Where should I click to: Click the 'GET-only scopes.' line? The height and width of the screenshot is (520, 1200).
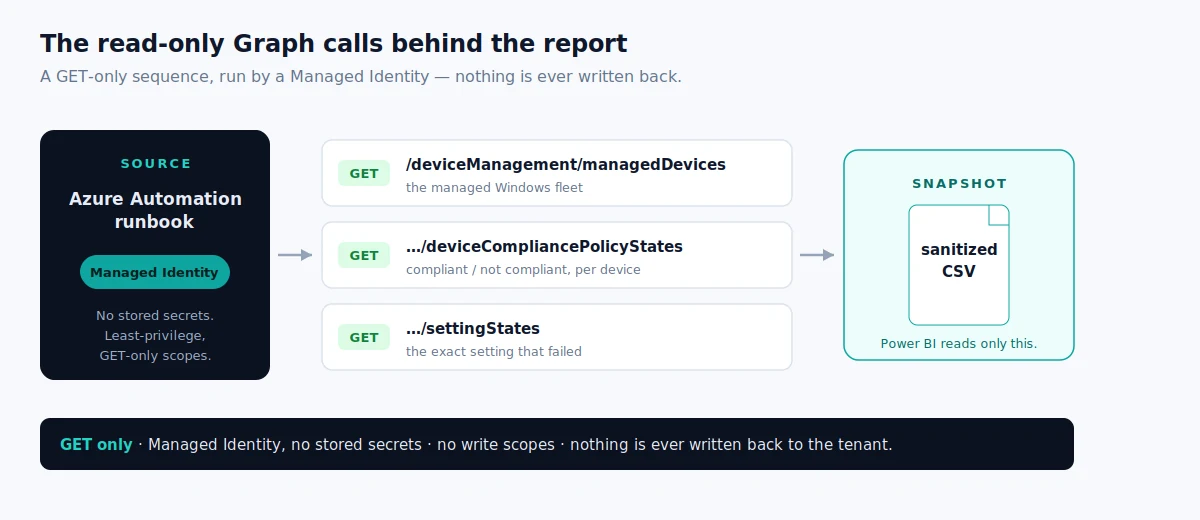tap(155, 355)
